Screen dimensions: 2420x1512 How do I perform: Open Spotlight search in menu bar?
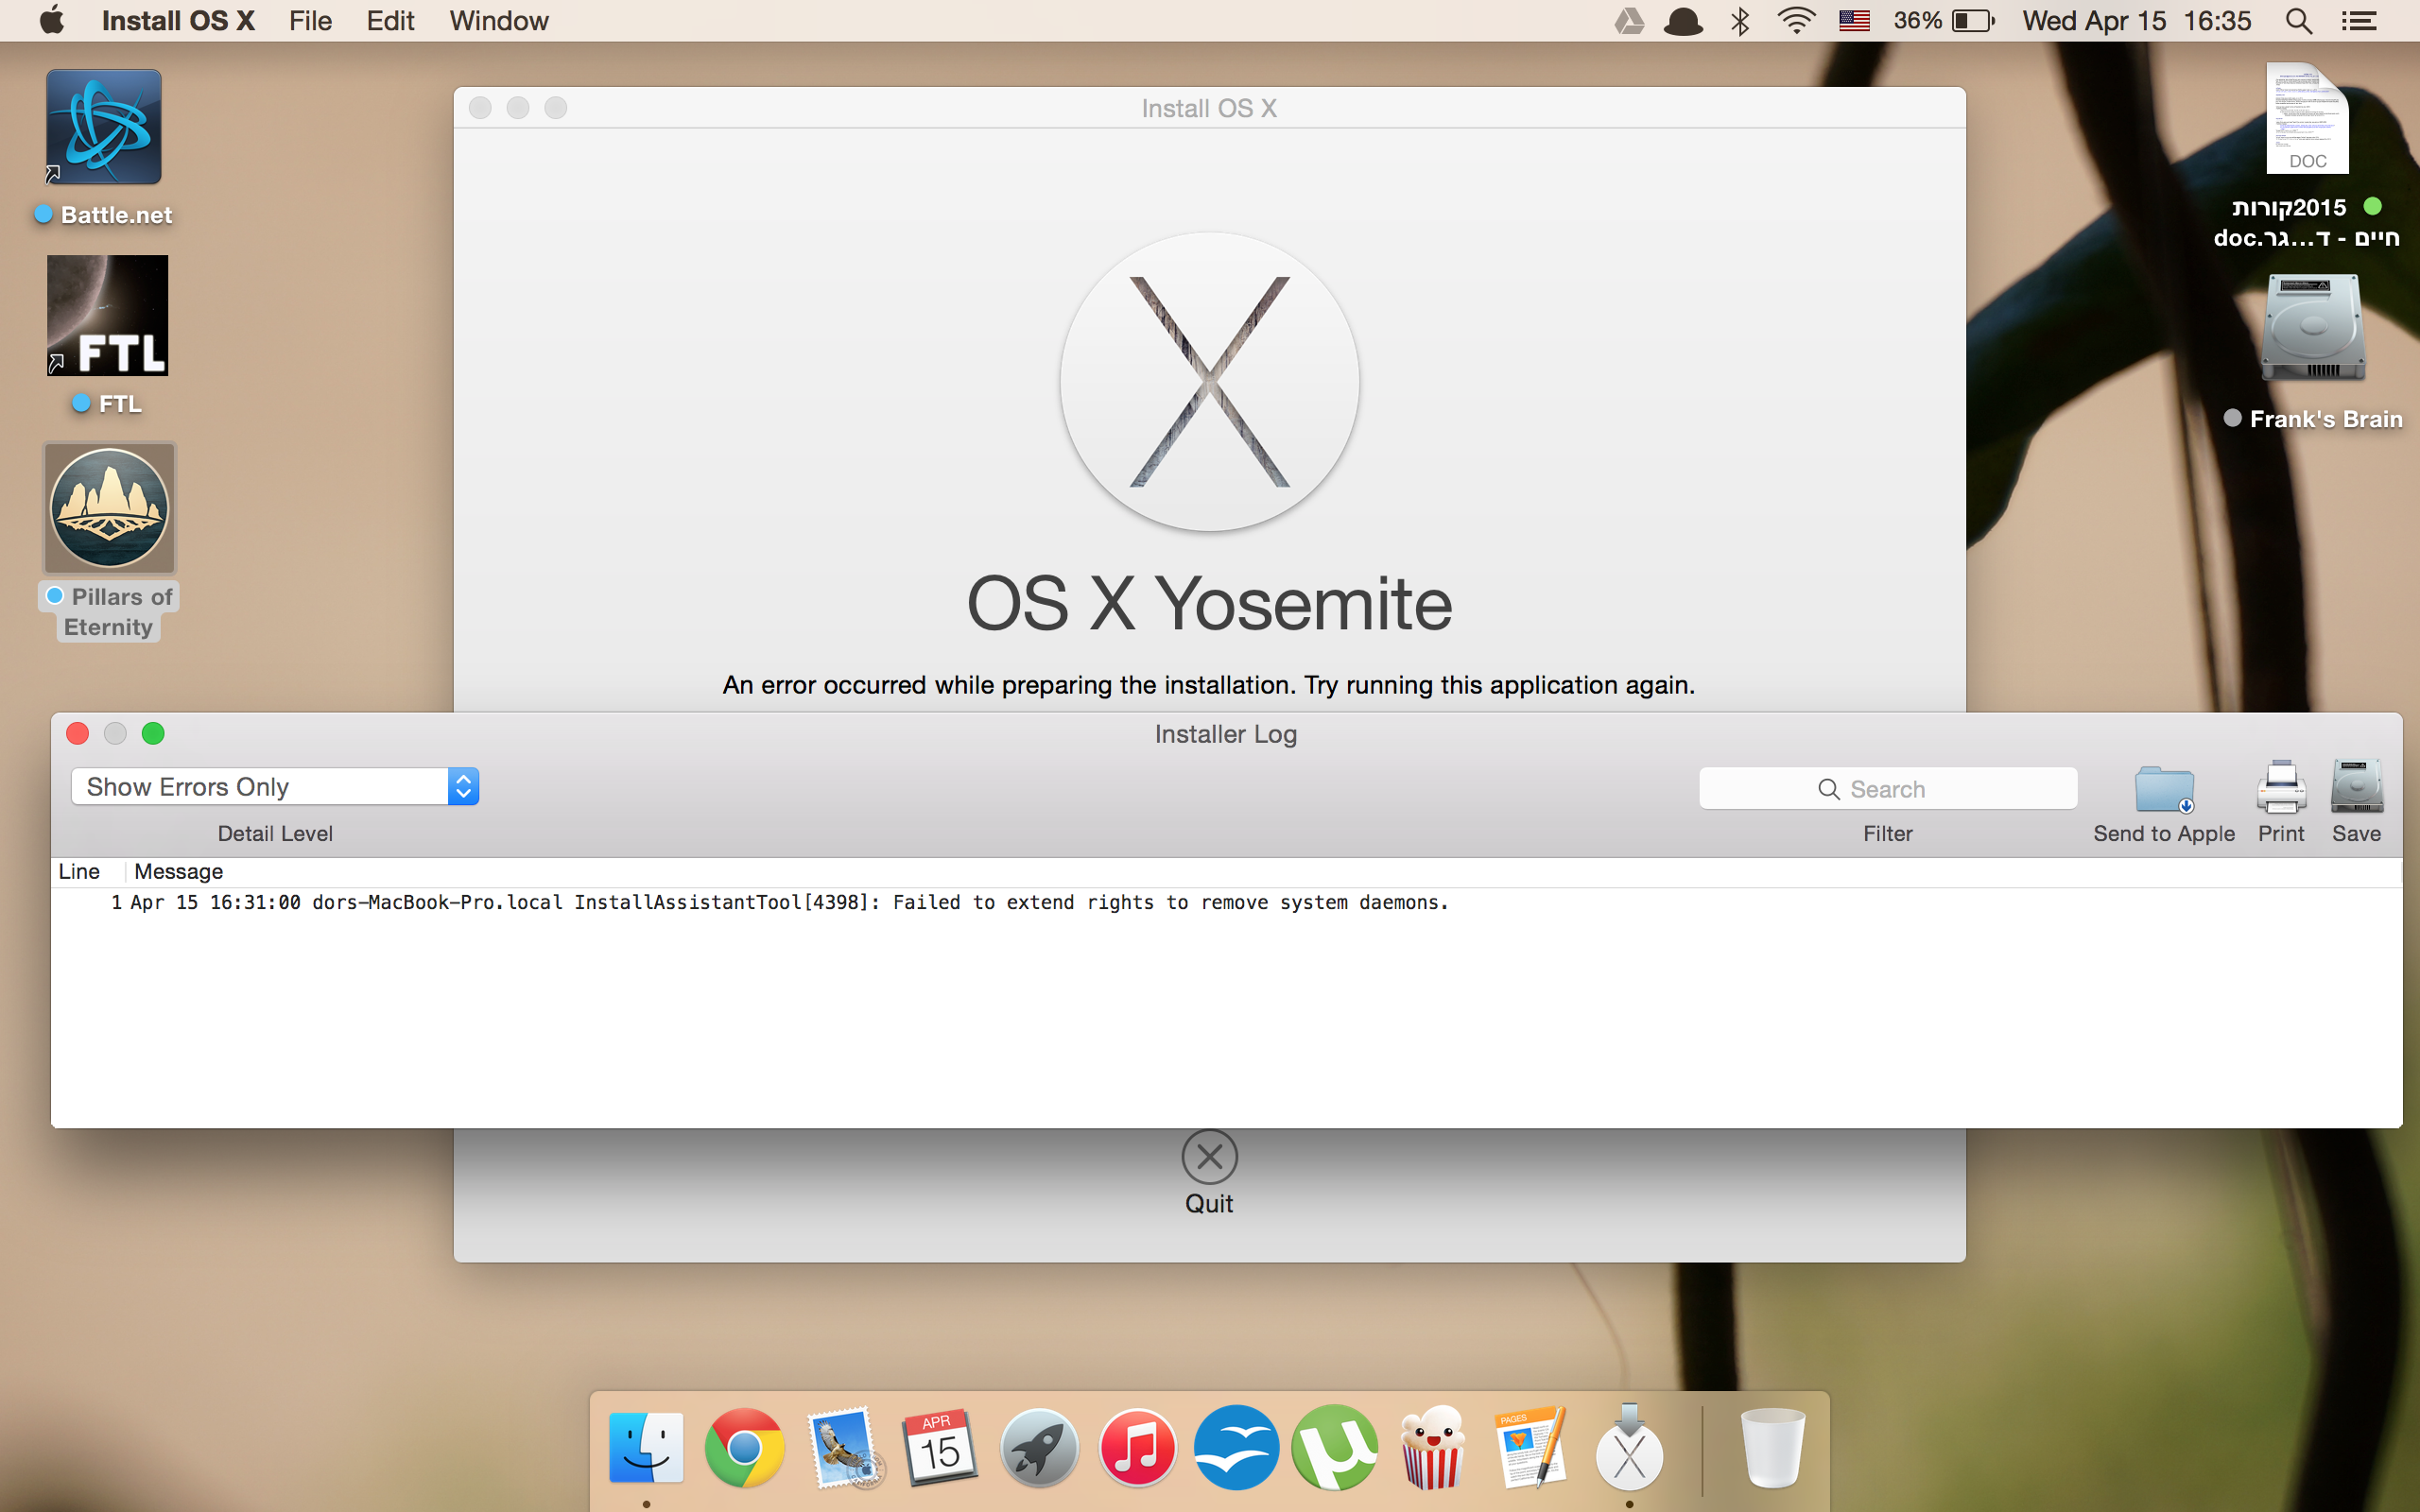(2298, 21)
